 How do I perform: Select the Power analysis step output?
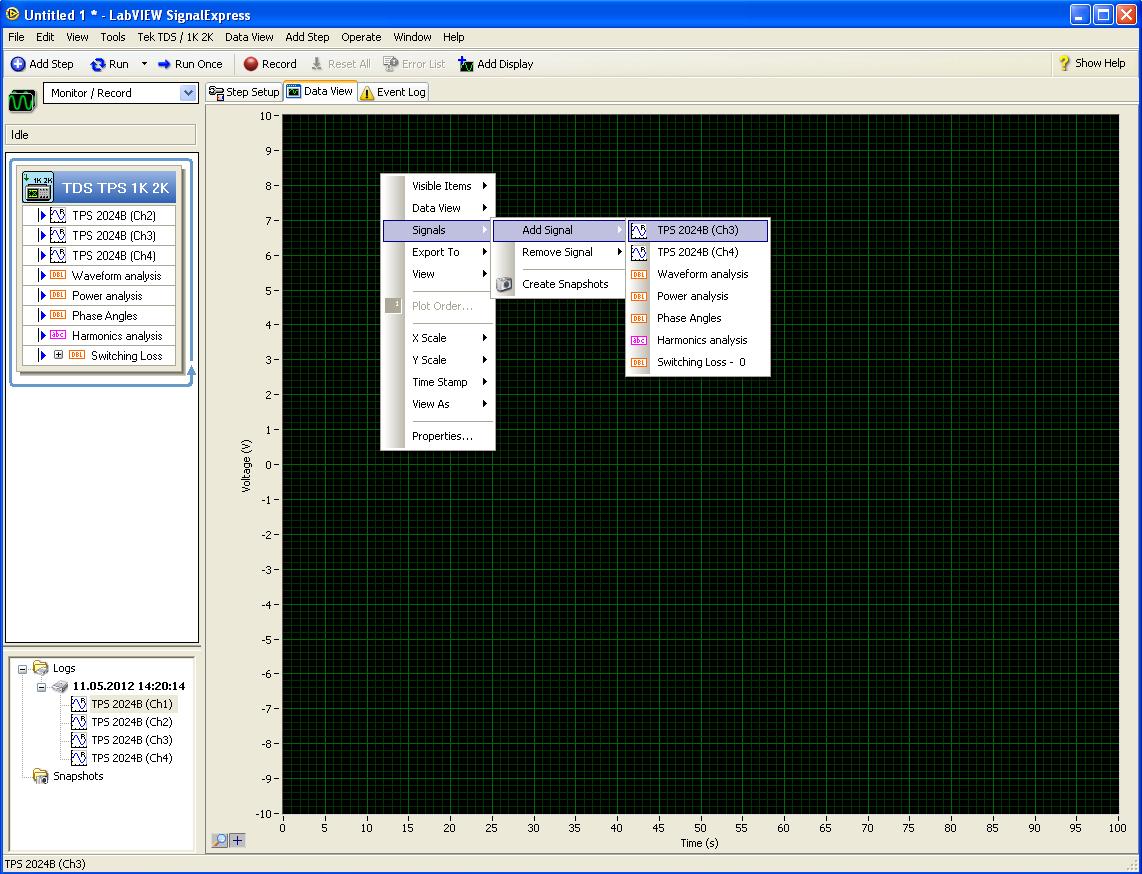coord(99,296)
